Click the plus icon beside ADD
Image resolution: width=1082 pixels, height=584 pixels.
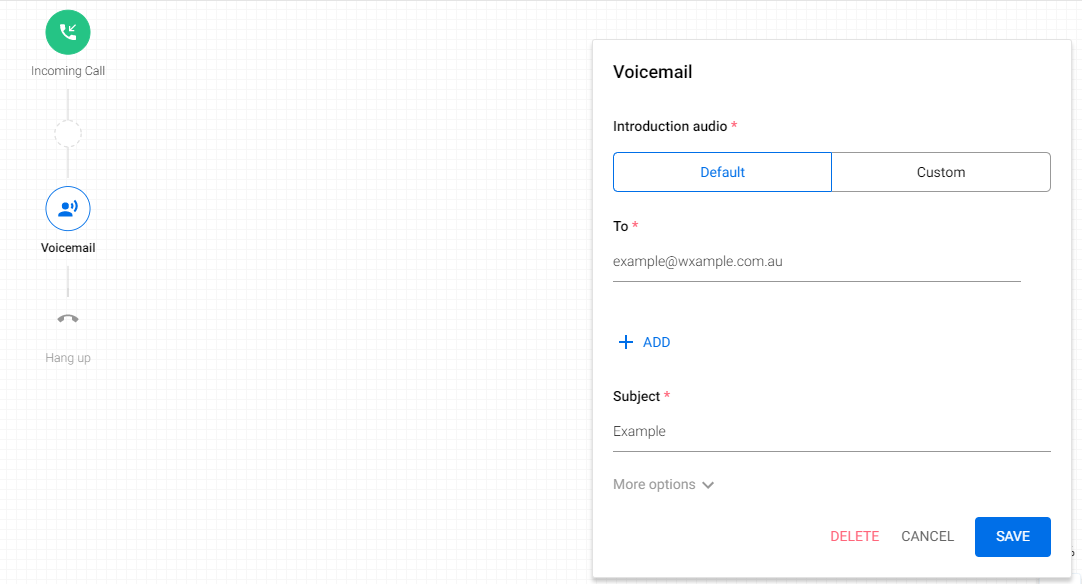(x=626, y=342)
